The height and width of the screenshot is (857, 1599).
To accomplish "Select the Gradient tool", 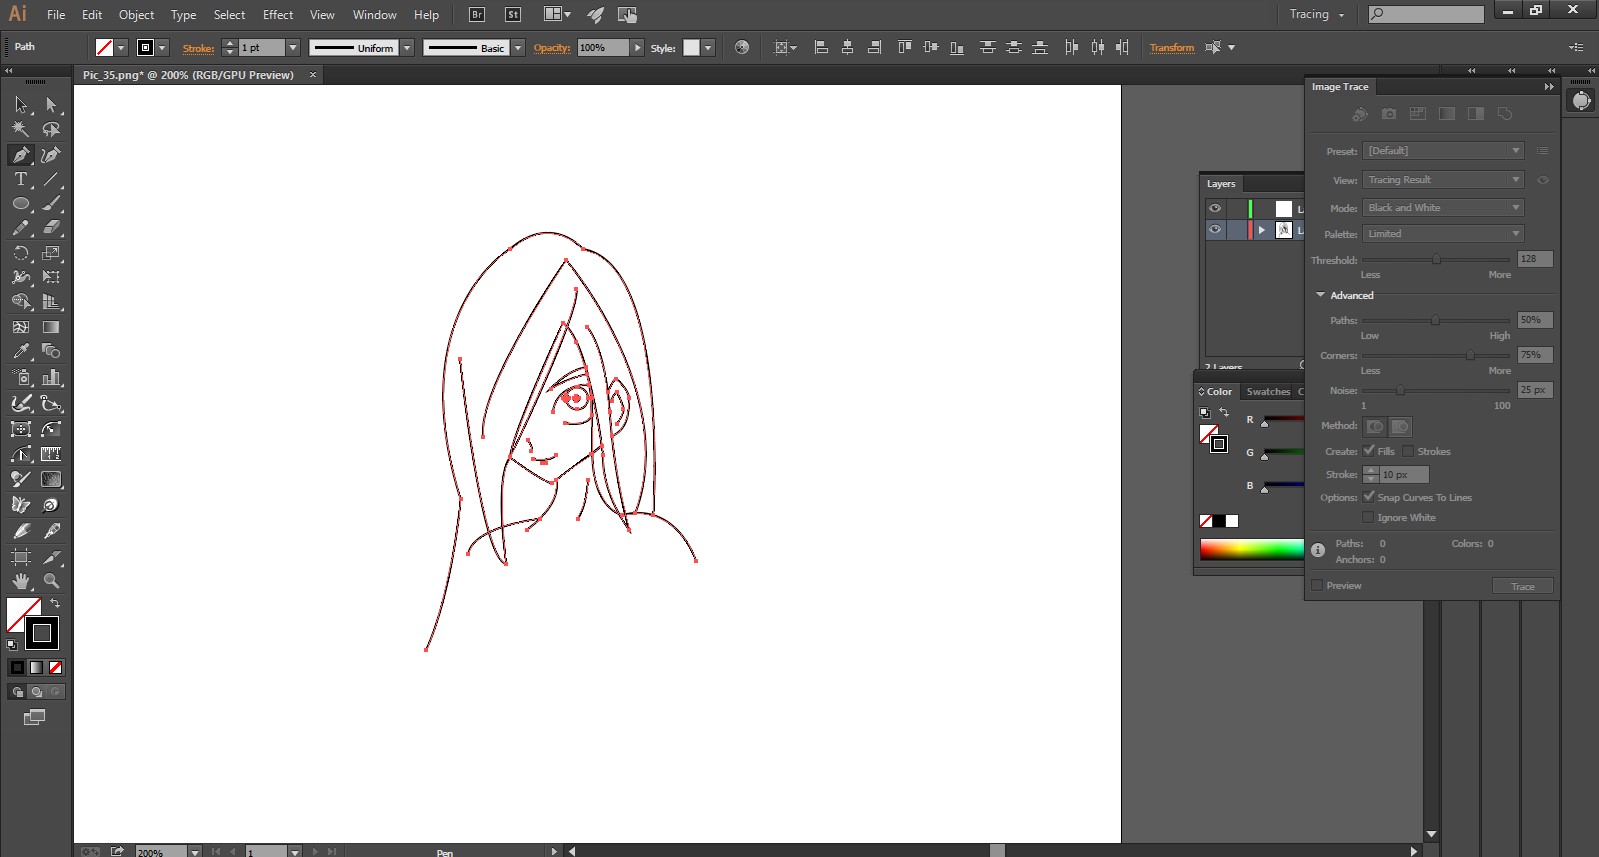I will click(51, 327).
